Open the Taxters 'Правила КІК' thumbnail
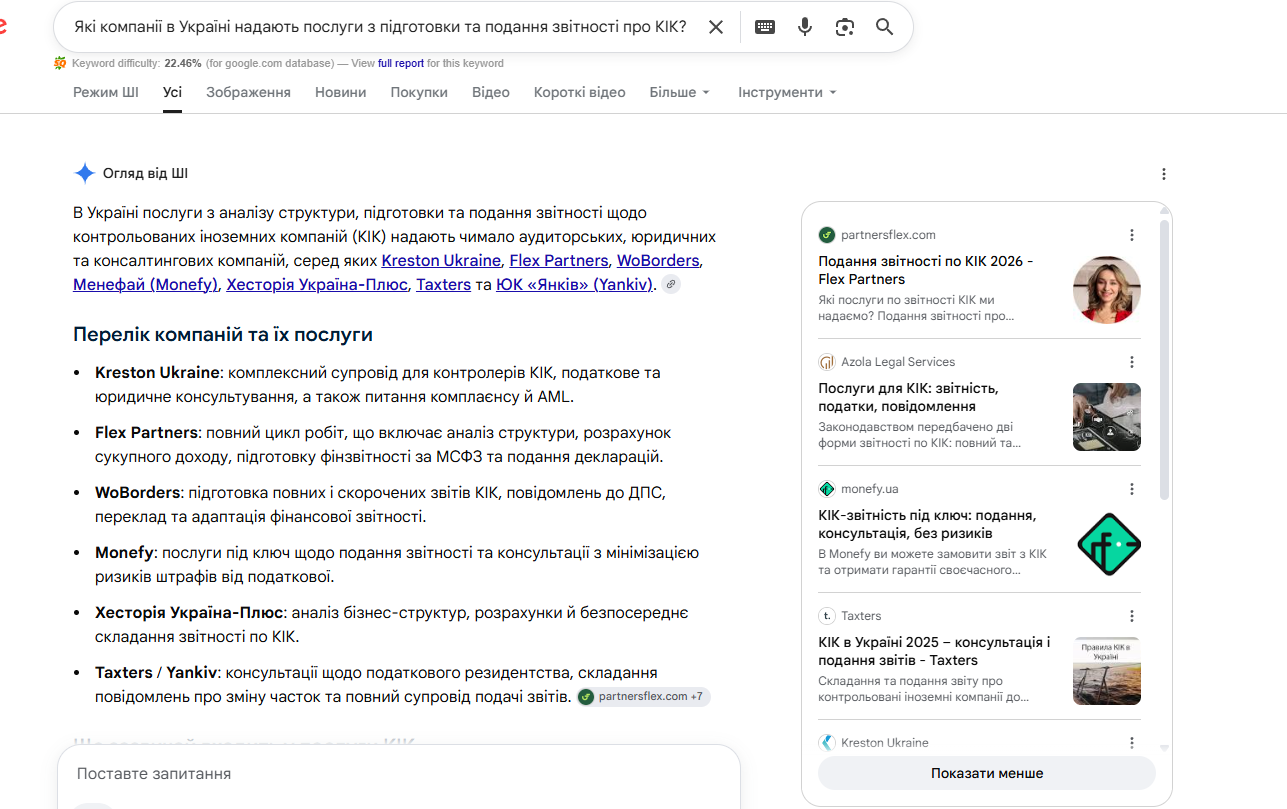Image resolution: width=1287 pixels, height=809 pixels. click(x=1107, y=671)
